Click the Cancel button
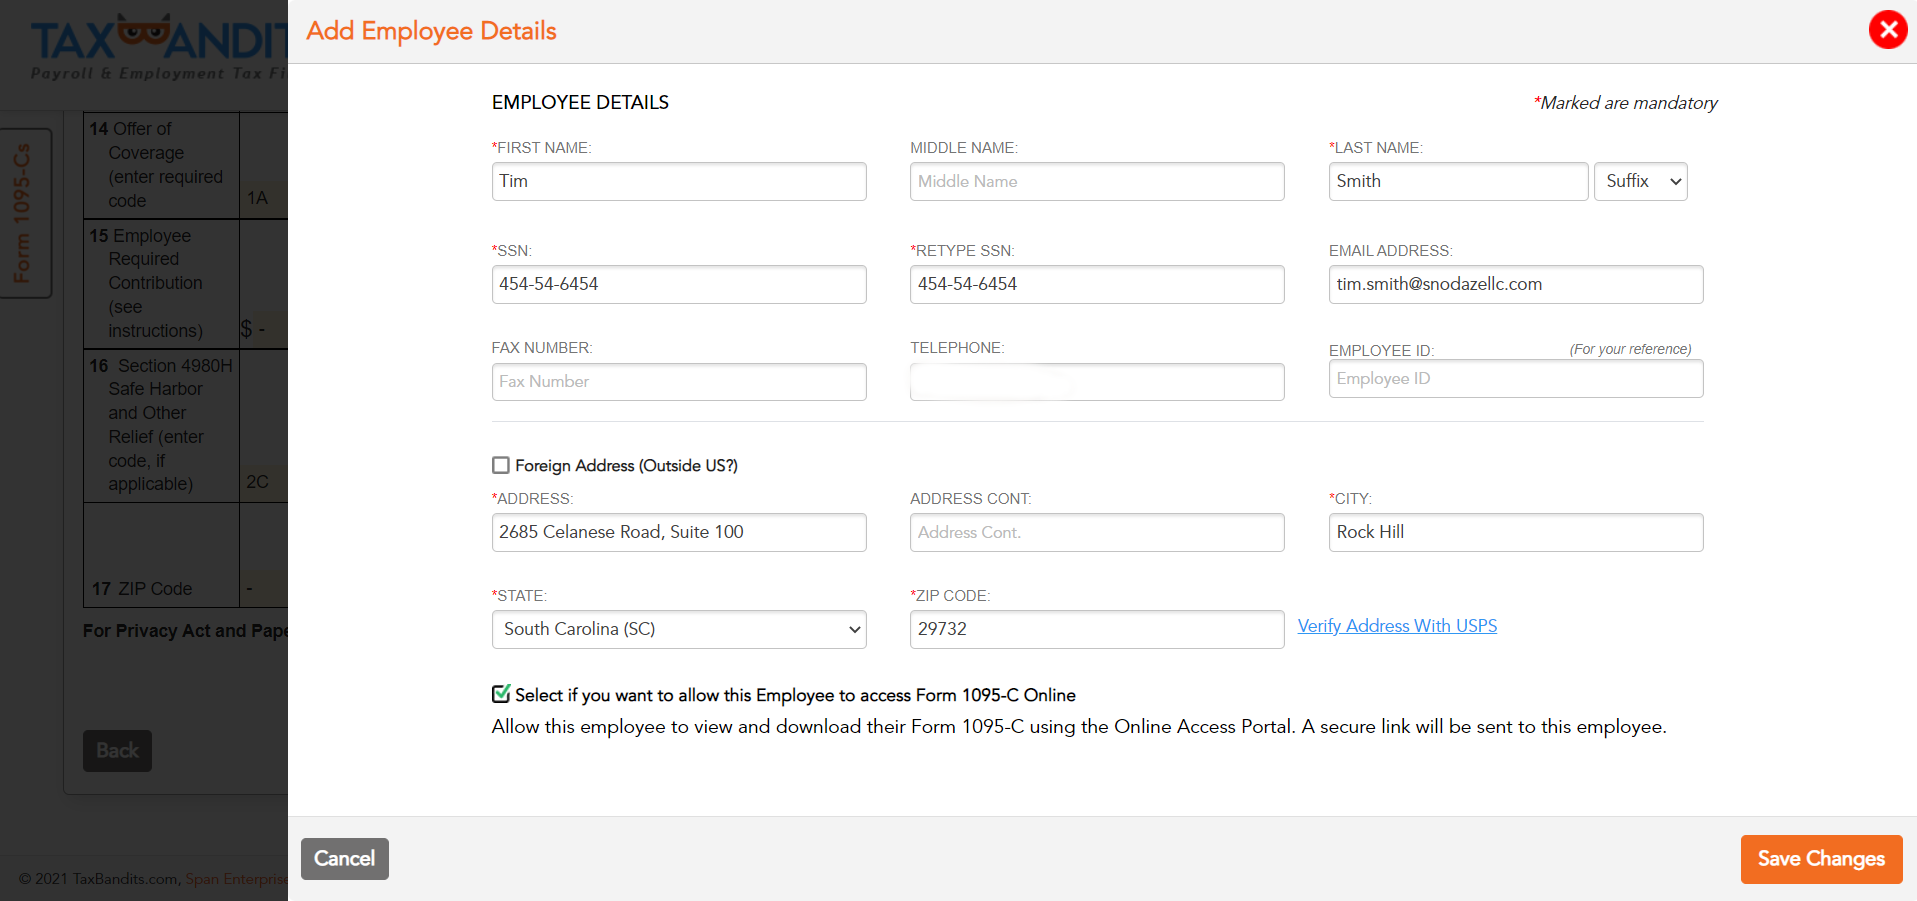Viewport: 1917px width, 901px height. pos(344,858)
